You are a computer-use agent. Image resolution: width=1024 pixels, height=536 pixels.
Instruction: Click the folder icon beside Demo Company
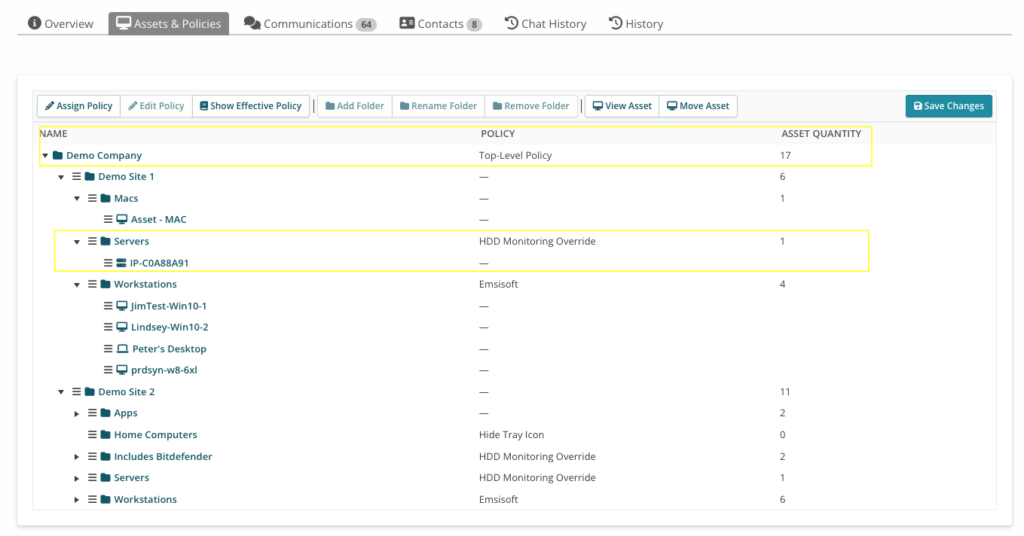tap(58, 156)
